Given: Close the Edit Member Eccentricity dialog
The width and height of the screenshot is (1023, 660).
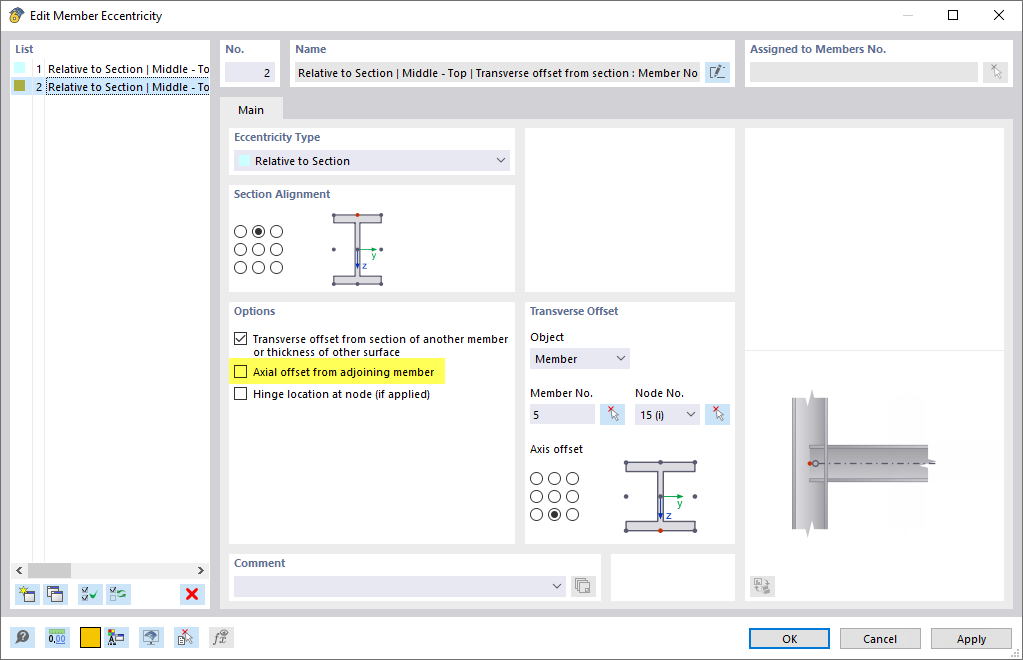Looking at the screenshot, I should [x=998, y=15].
